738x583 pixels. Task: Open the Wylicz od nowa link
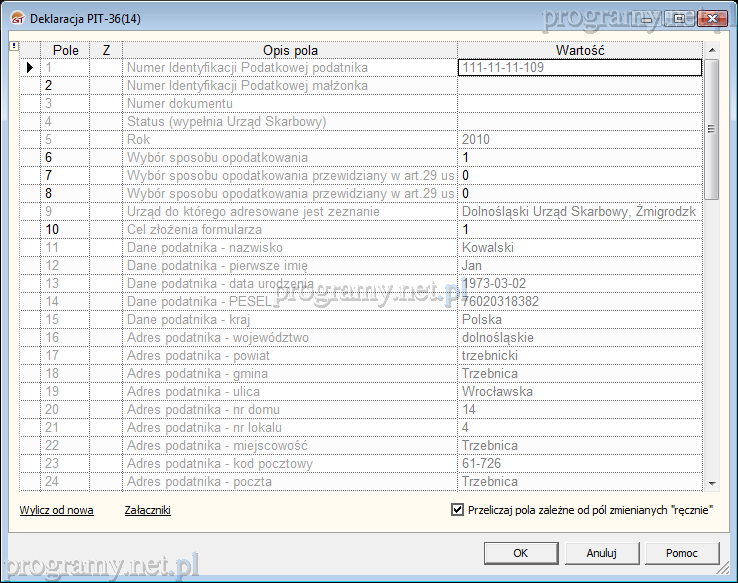pos(56,510)
